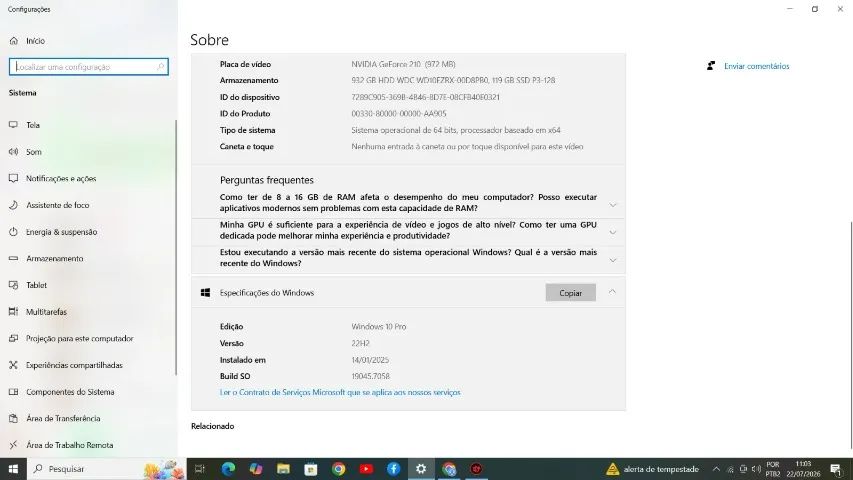This screenshot has height=480, width=853.
Task: Open Notificações e ações settings
Action: coord(53,179)
